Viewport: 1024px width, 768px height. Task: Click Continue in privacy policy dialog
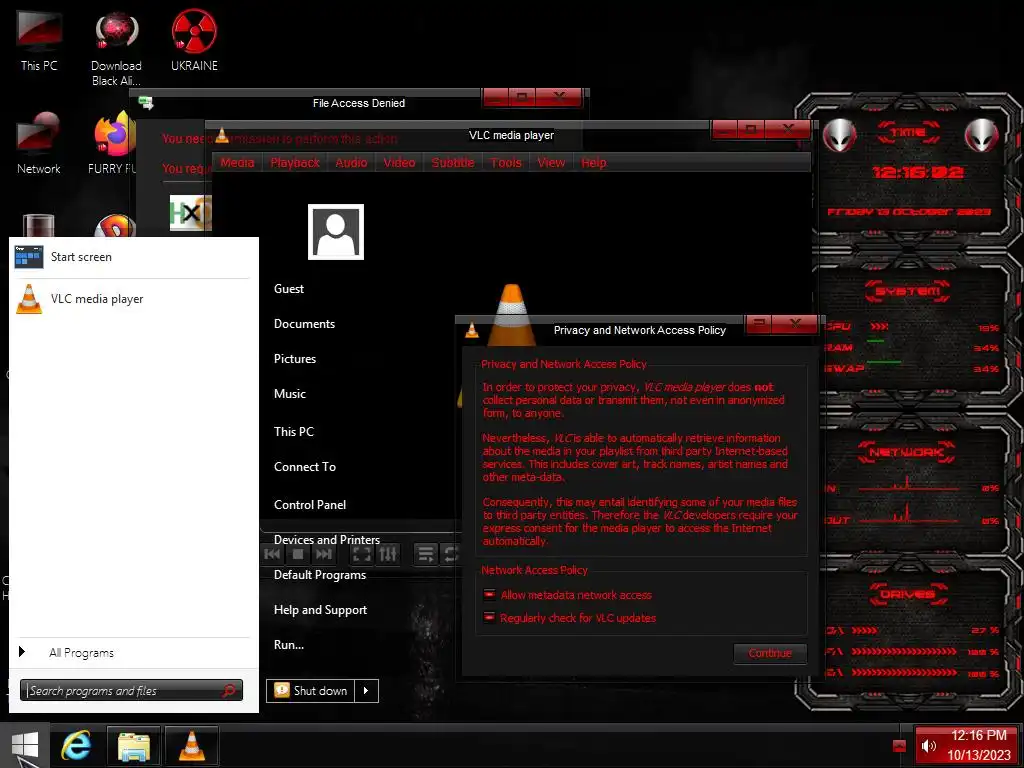tap(770, 653)
